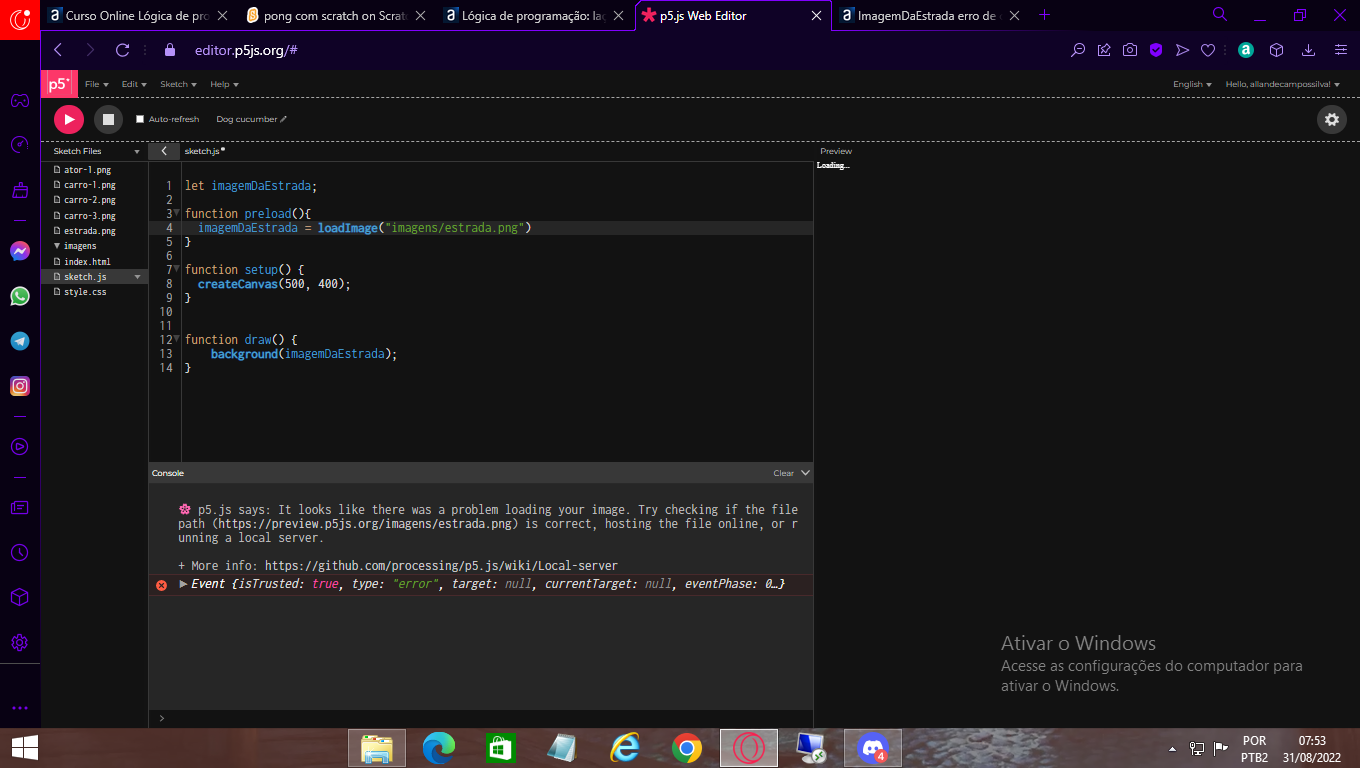Open Telegram in sidebar
This screenshot has width=1360, height=768.
click(20, 341)
